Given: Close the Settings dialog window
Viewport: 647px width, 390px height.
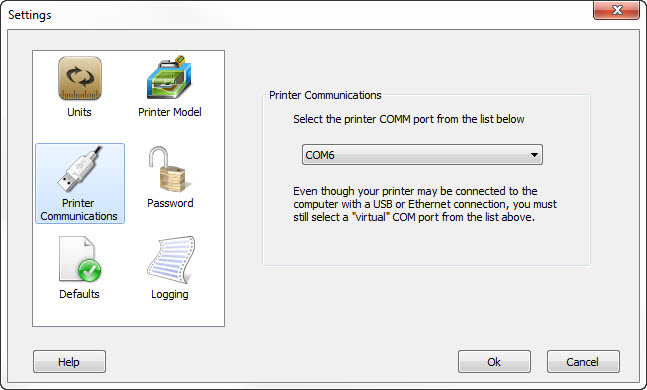Looking at the screenshot, I should point(616,10).
